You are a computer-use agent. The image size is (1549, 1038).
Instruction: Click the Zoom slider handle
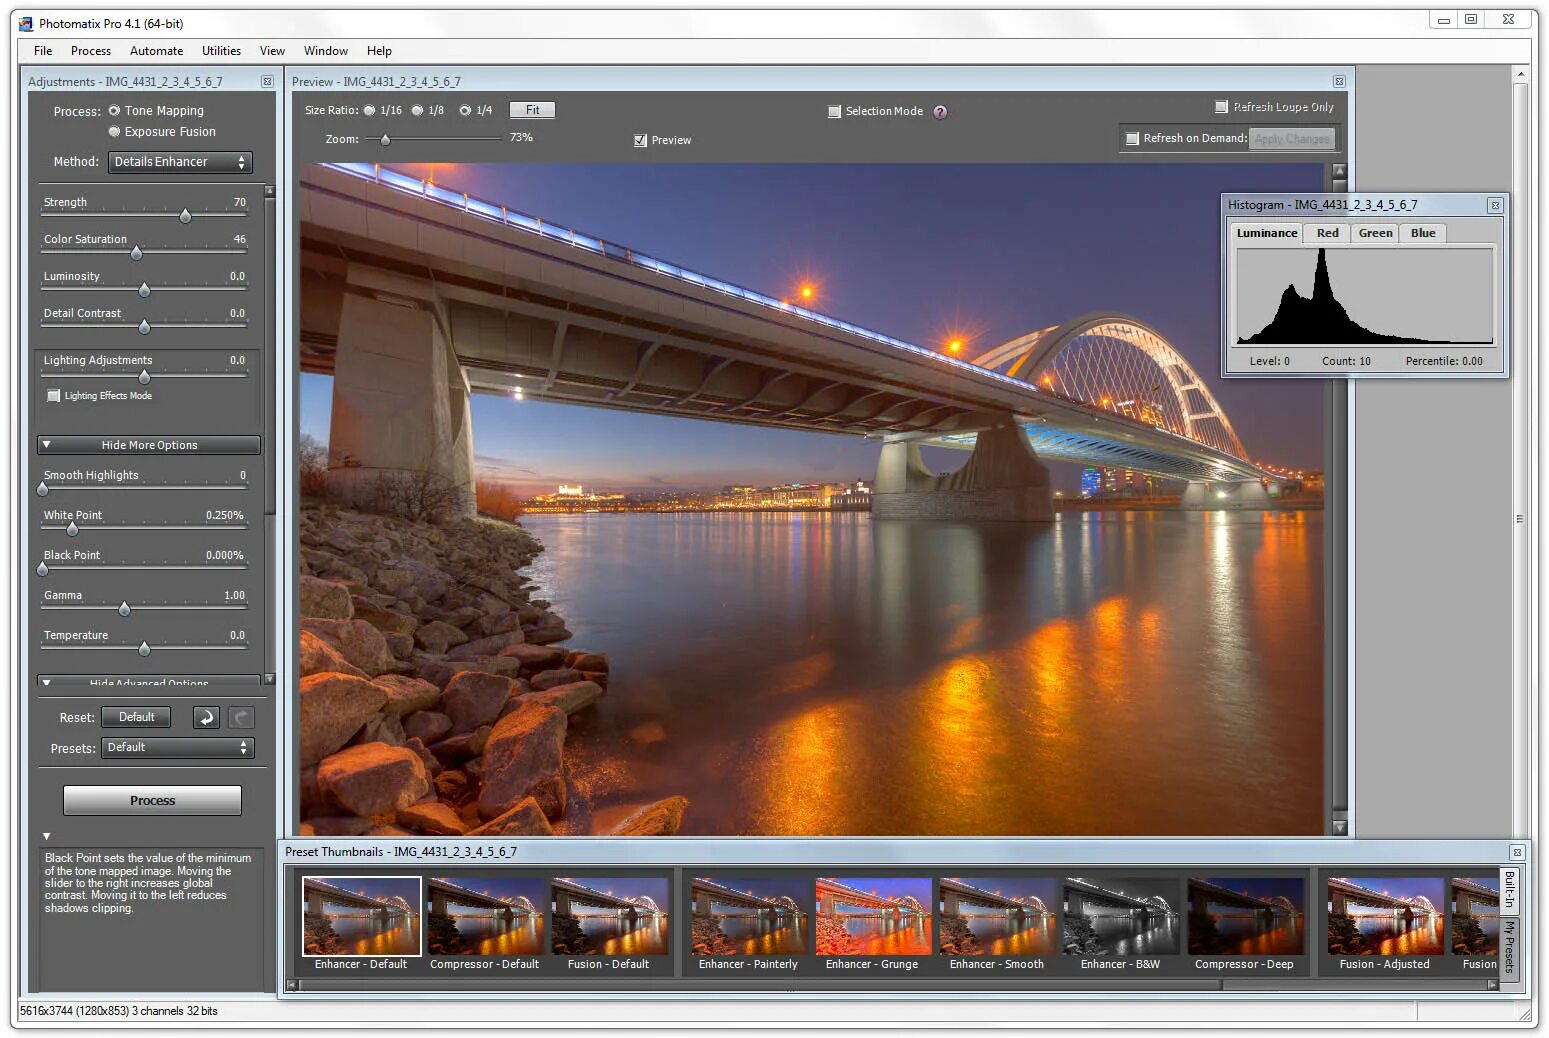click(385, 140)
